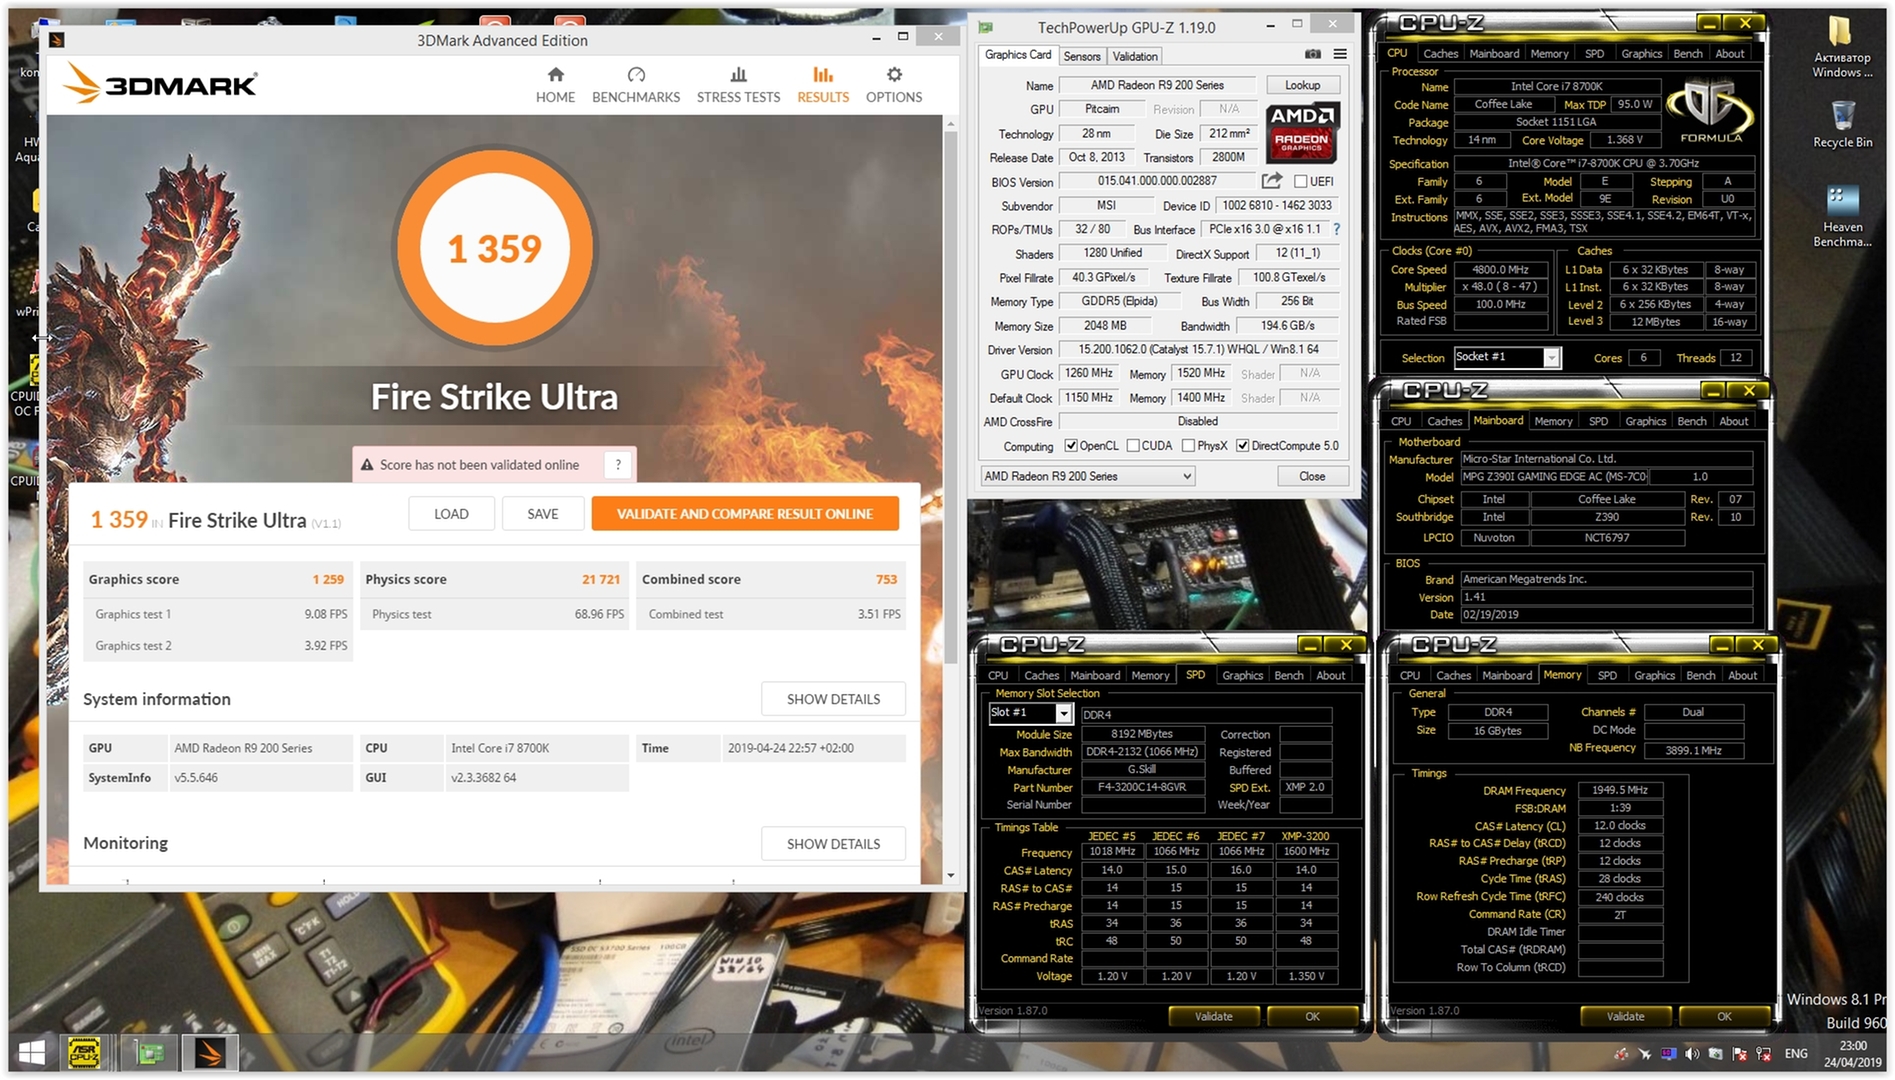Click the Graphics score value 1 259
The width and height of the screenshot is (1895, 1080).
(x=328, y=580)
